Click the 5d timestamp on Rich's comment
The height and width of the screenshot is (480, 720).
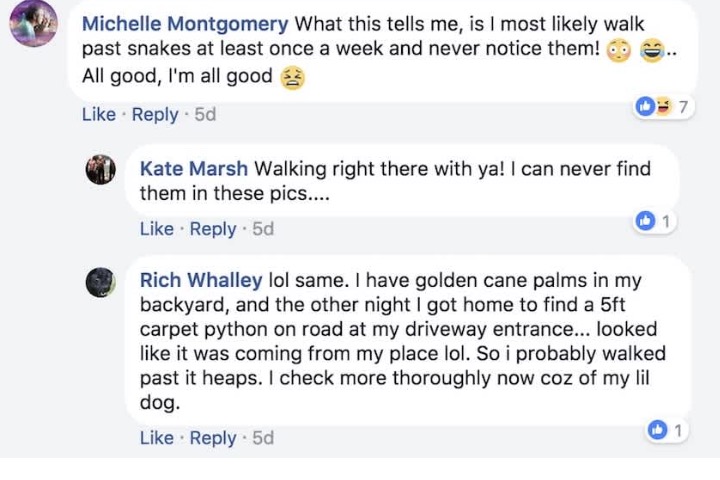coord(263,438)
